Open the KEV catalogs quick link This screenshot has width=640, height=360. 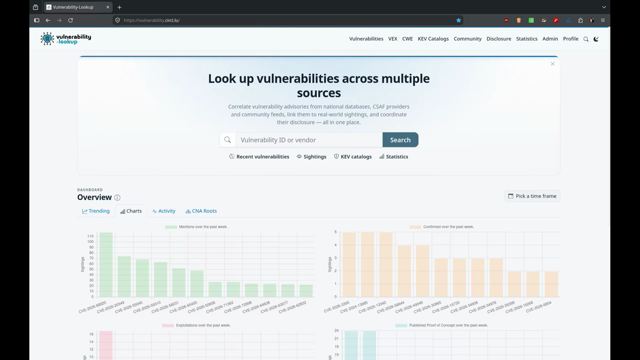(353, 157)
